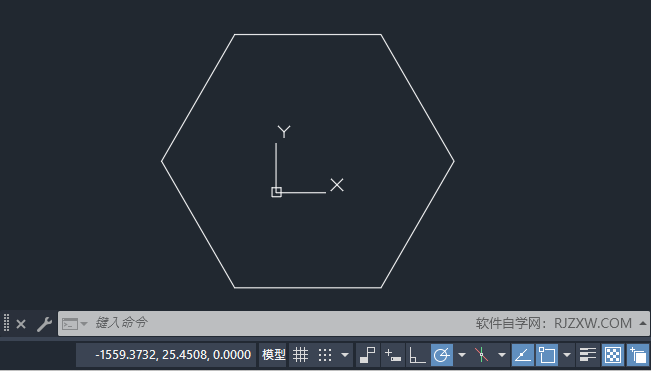Open object snap options dropdown
The width and height of the screenshot is (651, 371).
pyautogui.click(x=567, y=355)
